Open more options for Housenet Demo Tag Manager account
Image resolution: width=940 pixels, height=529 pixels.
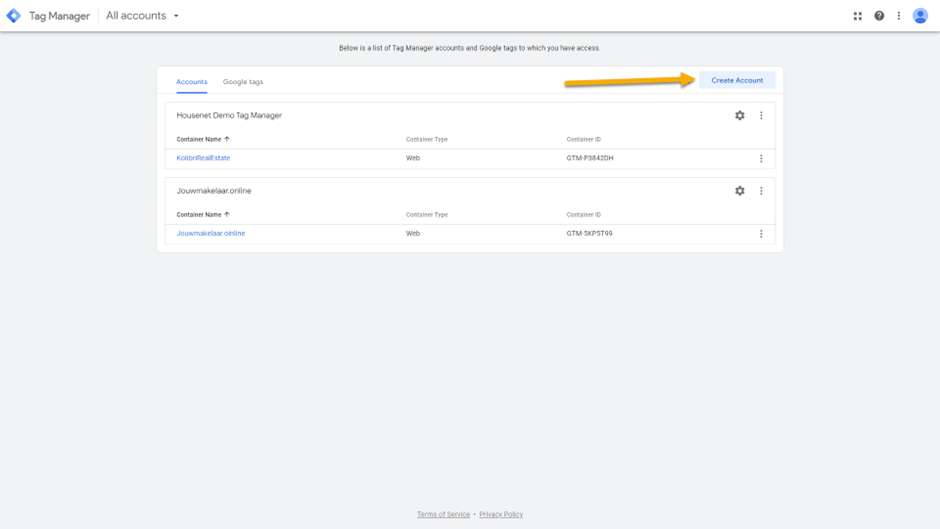(x=761, y=115)
